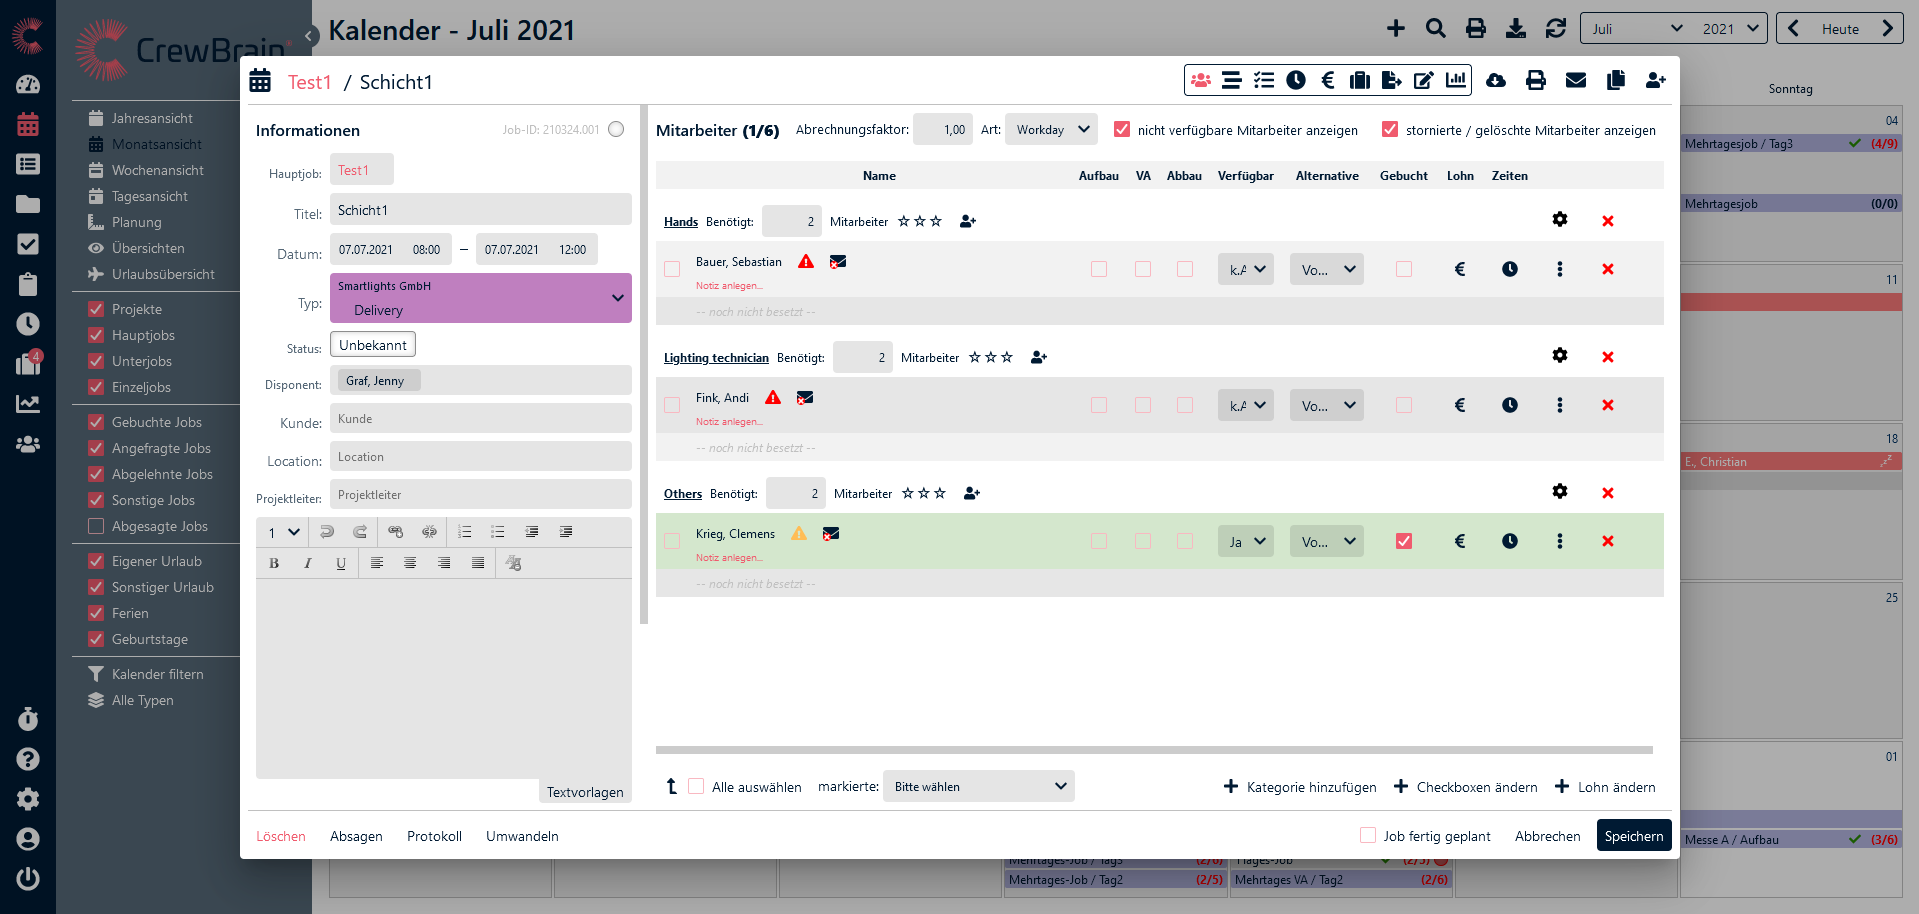Image resolution: width=1919 pixels, height=914 pixels.
Task: Click the Speichern button
Action: pos(1633,836)
